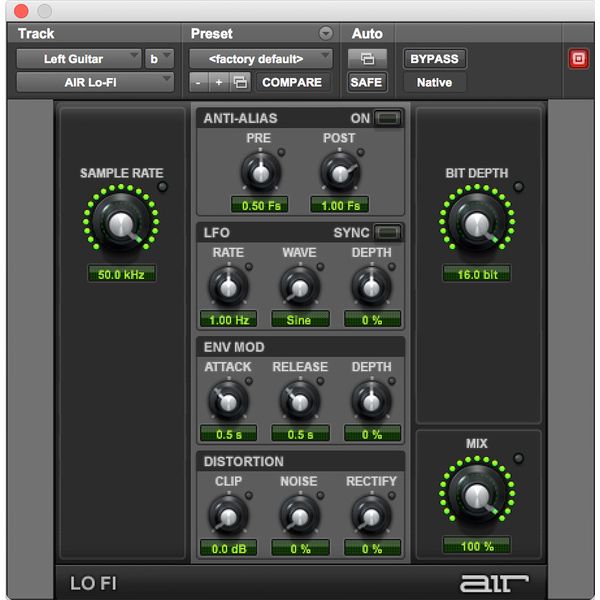This screenshot has width=600, height=600.
Task: Click the 100 % mix value field
Action: click(477, 545)
